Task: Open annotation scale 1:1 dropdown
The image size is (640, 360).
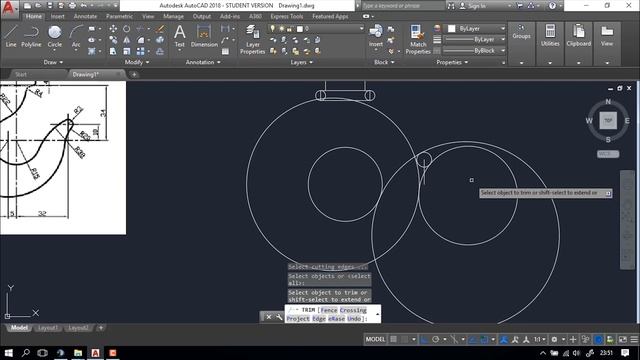Action: (x=540, y=339)
